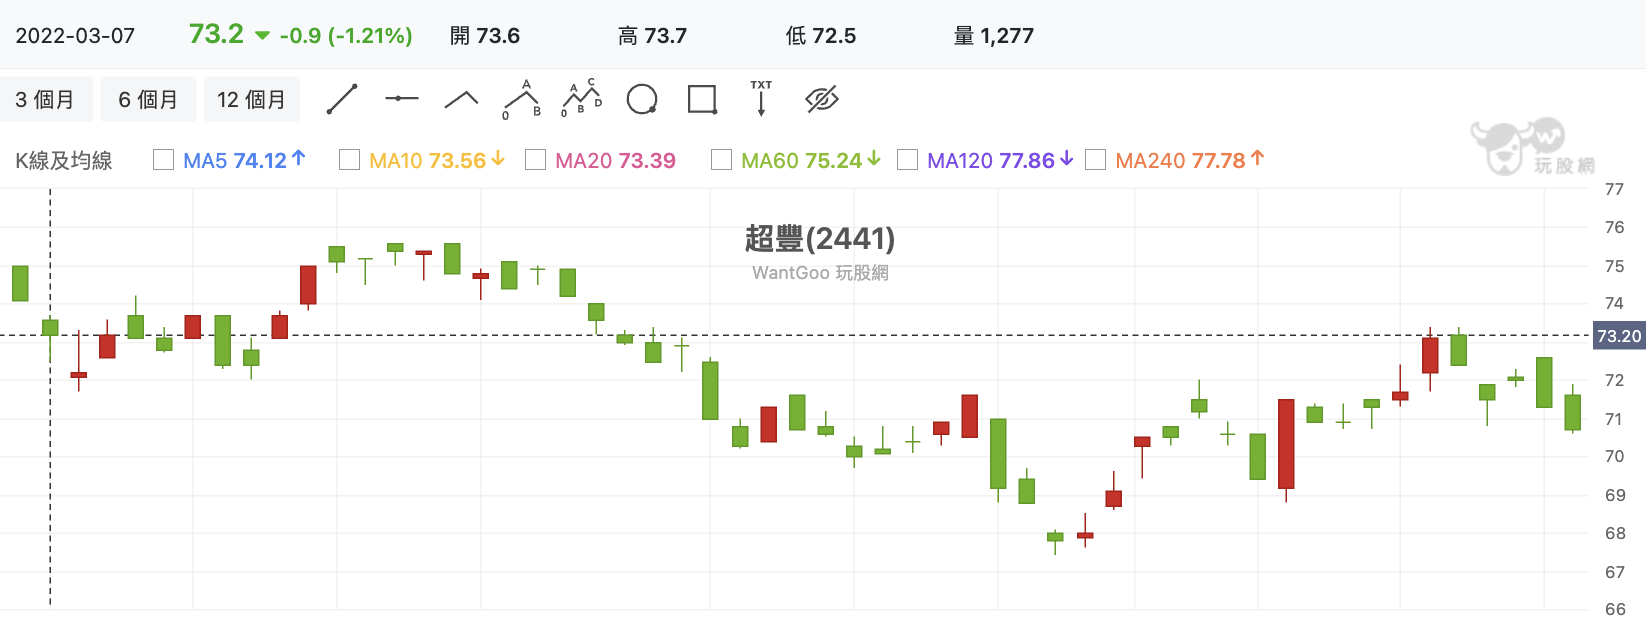Enable the MA10 moving average checkbox
Image resolution: width=1646 pixels, height=624 pixels.
[349, 160]
